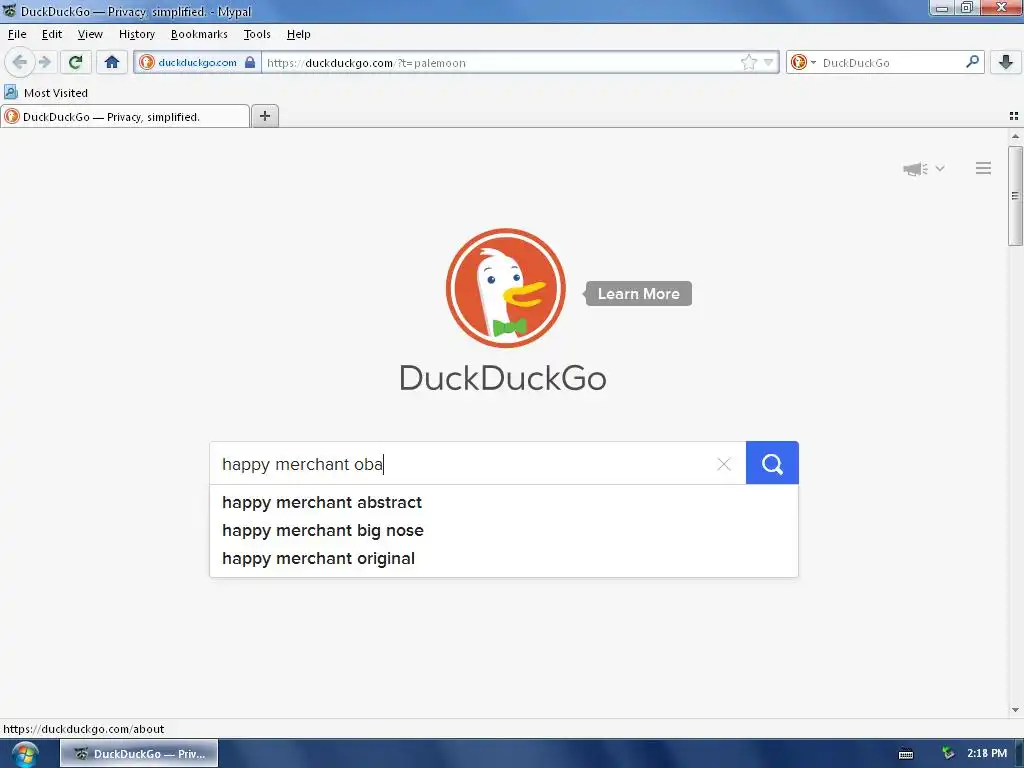Viewport: 1024px width, 768px height.
Task: Open the DuckDuckGo hamburger menu
Action: (x=984, y=168)
